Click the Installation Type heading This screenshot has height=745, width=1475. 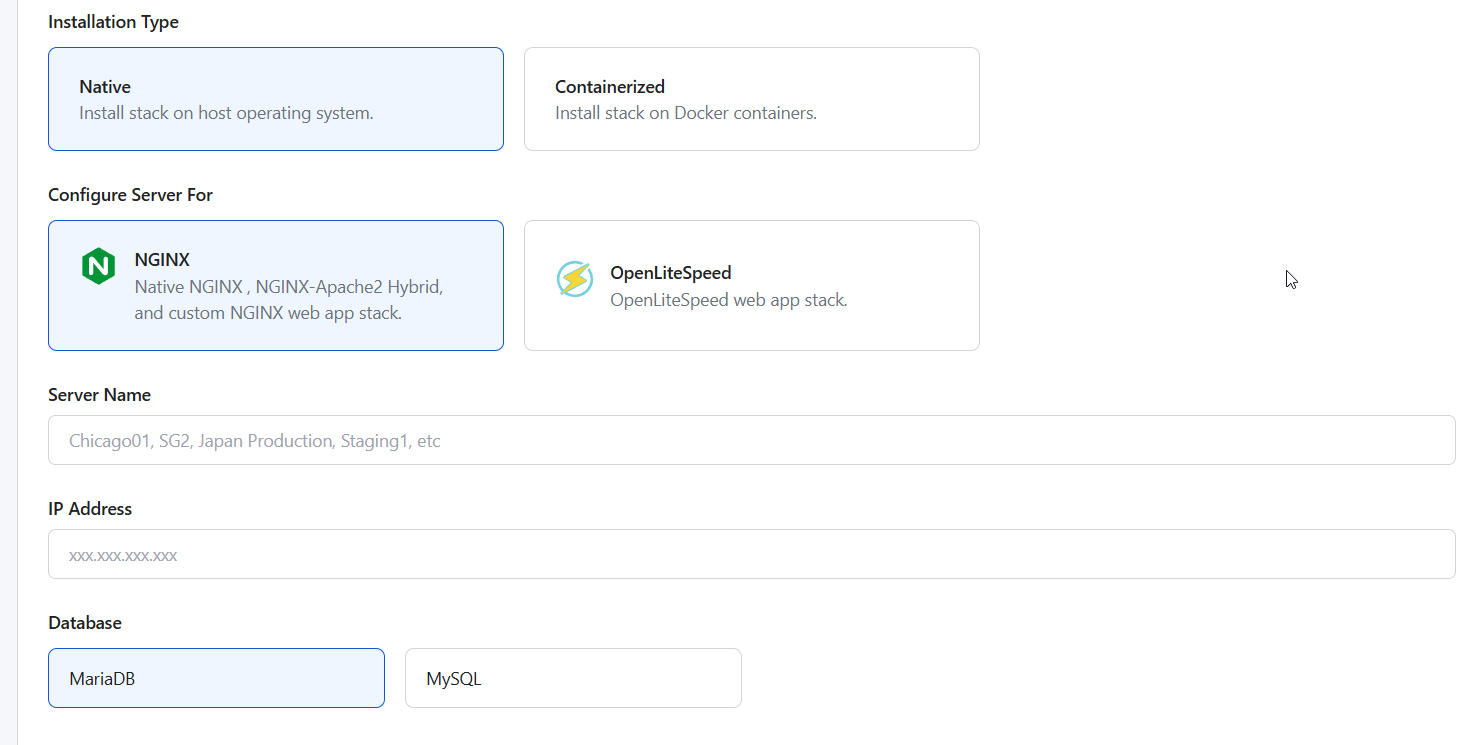tap(114, 22)
